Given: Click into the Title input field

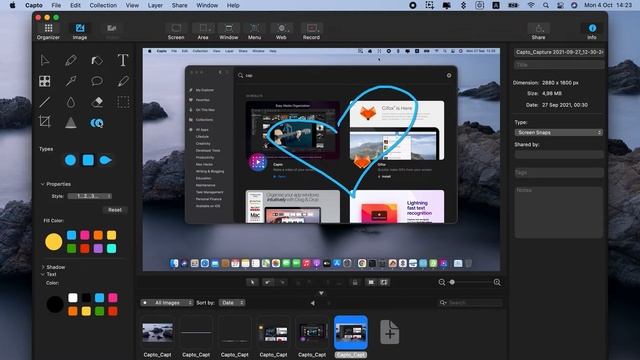Looking at the screenshot, I should tap(559, 65).
